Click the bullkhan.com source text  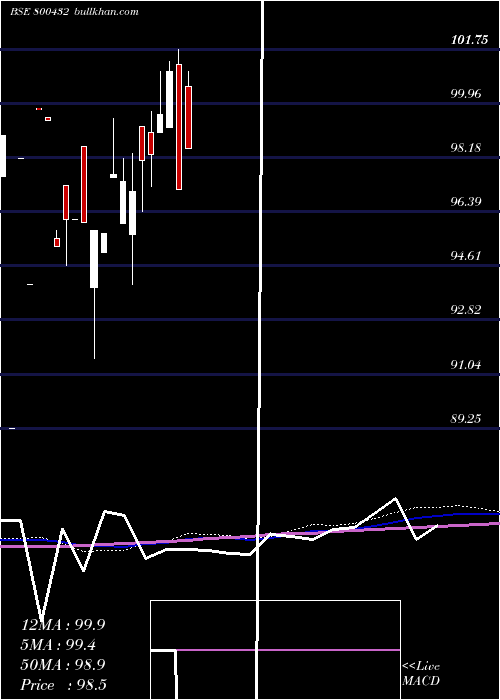[105, 12]
